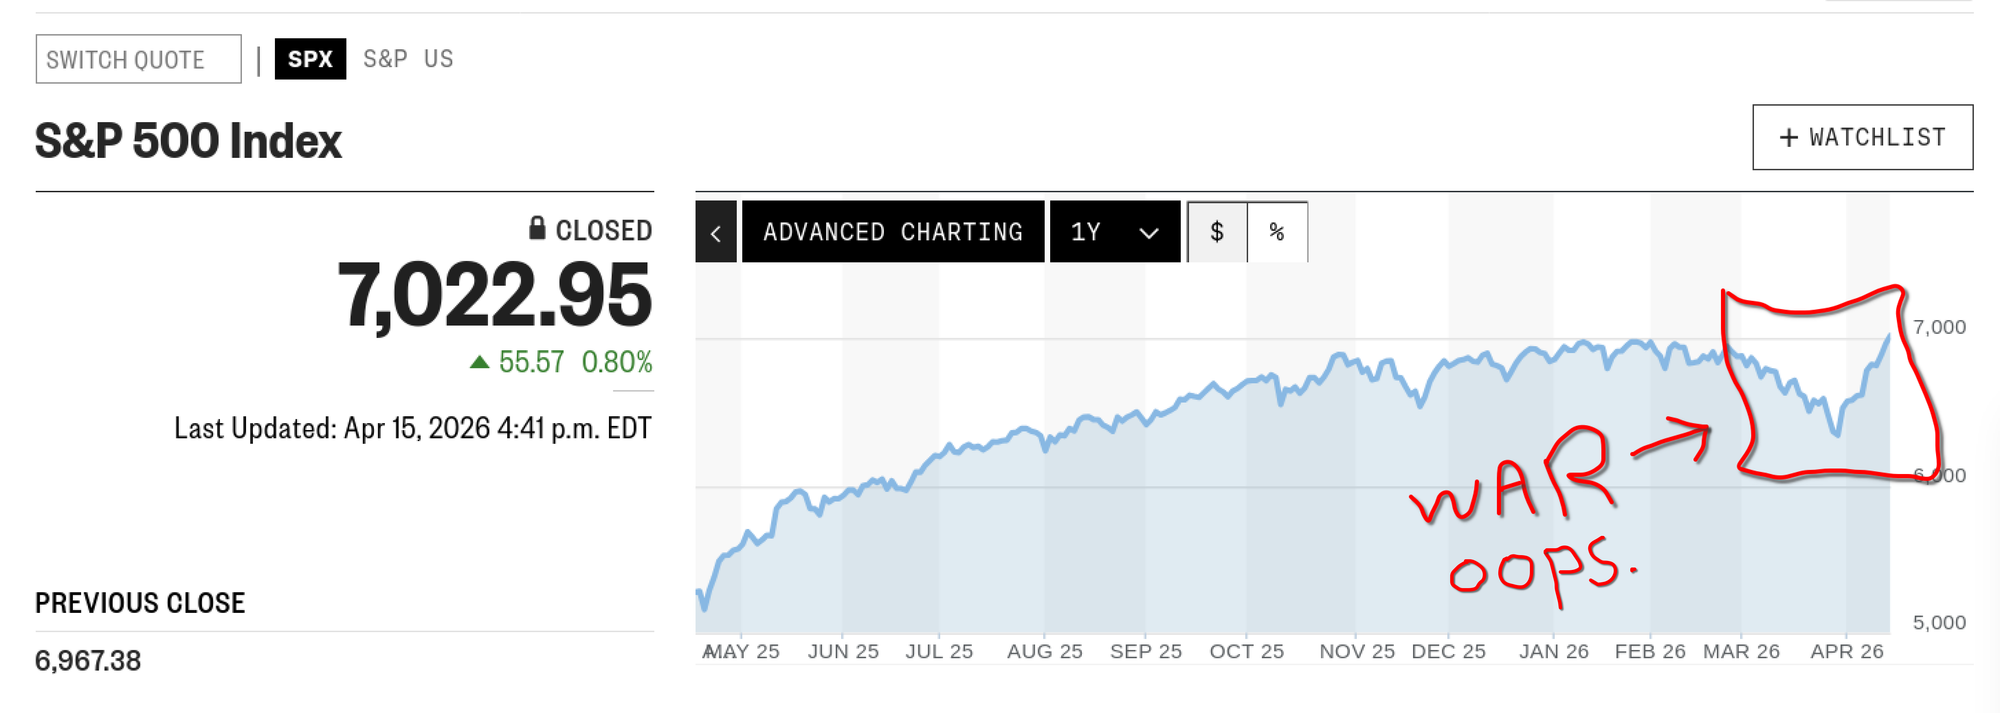
Task: Click the S&P 500 Index title
Action: (187, 141)
